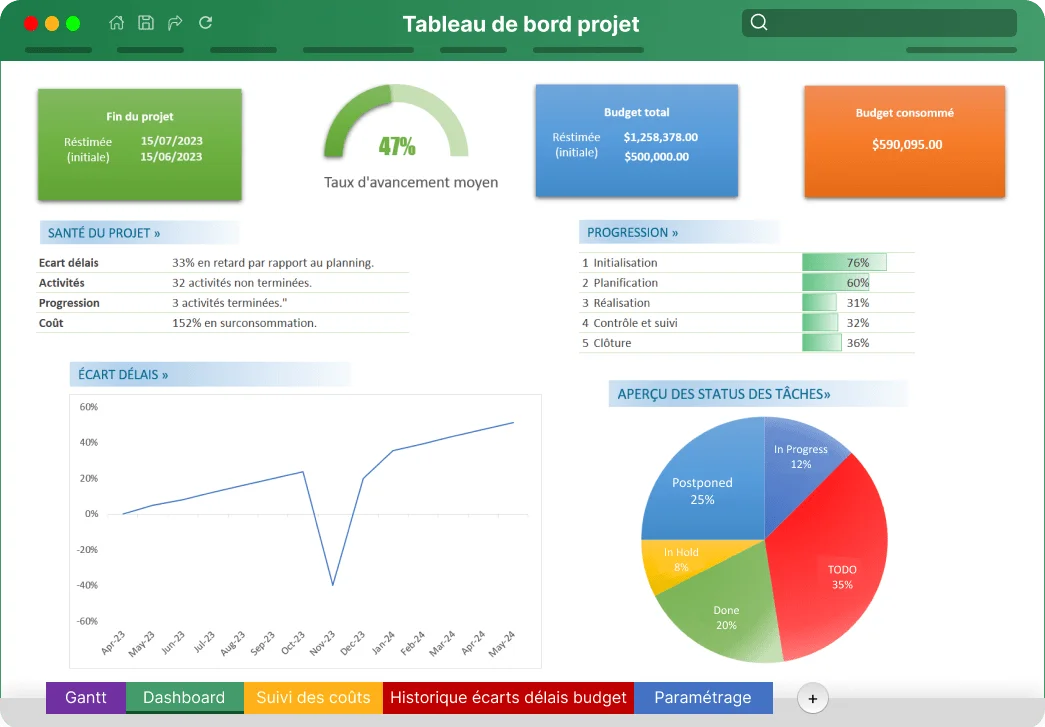Click the Fin du projet green card
This screenshot has width=1045, height=727.
(140, 145)
